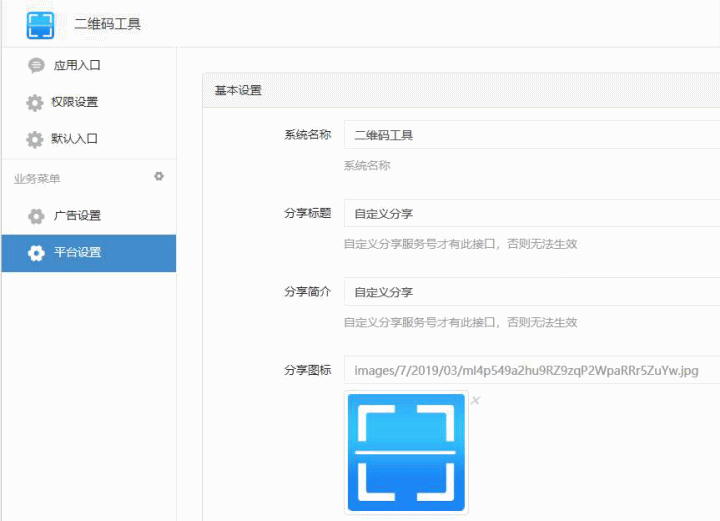Click the 系统名称 field label

pyautogui.click(x=308, y=134)
